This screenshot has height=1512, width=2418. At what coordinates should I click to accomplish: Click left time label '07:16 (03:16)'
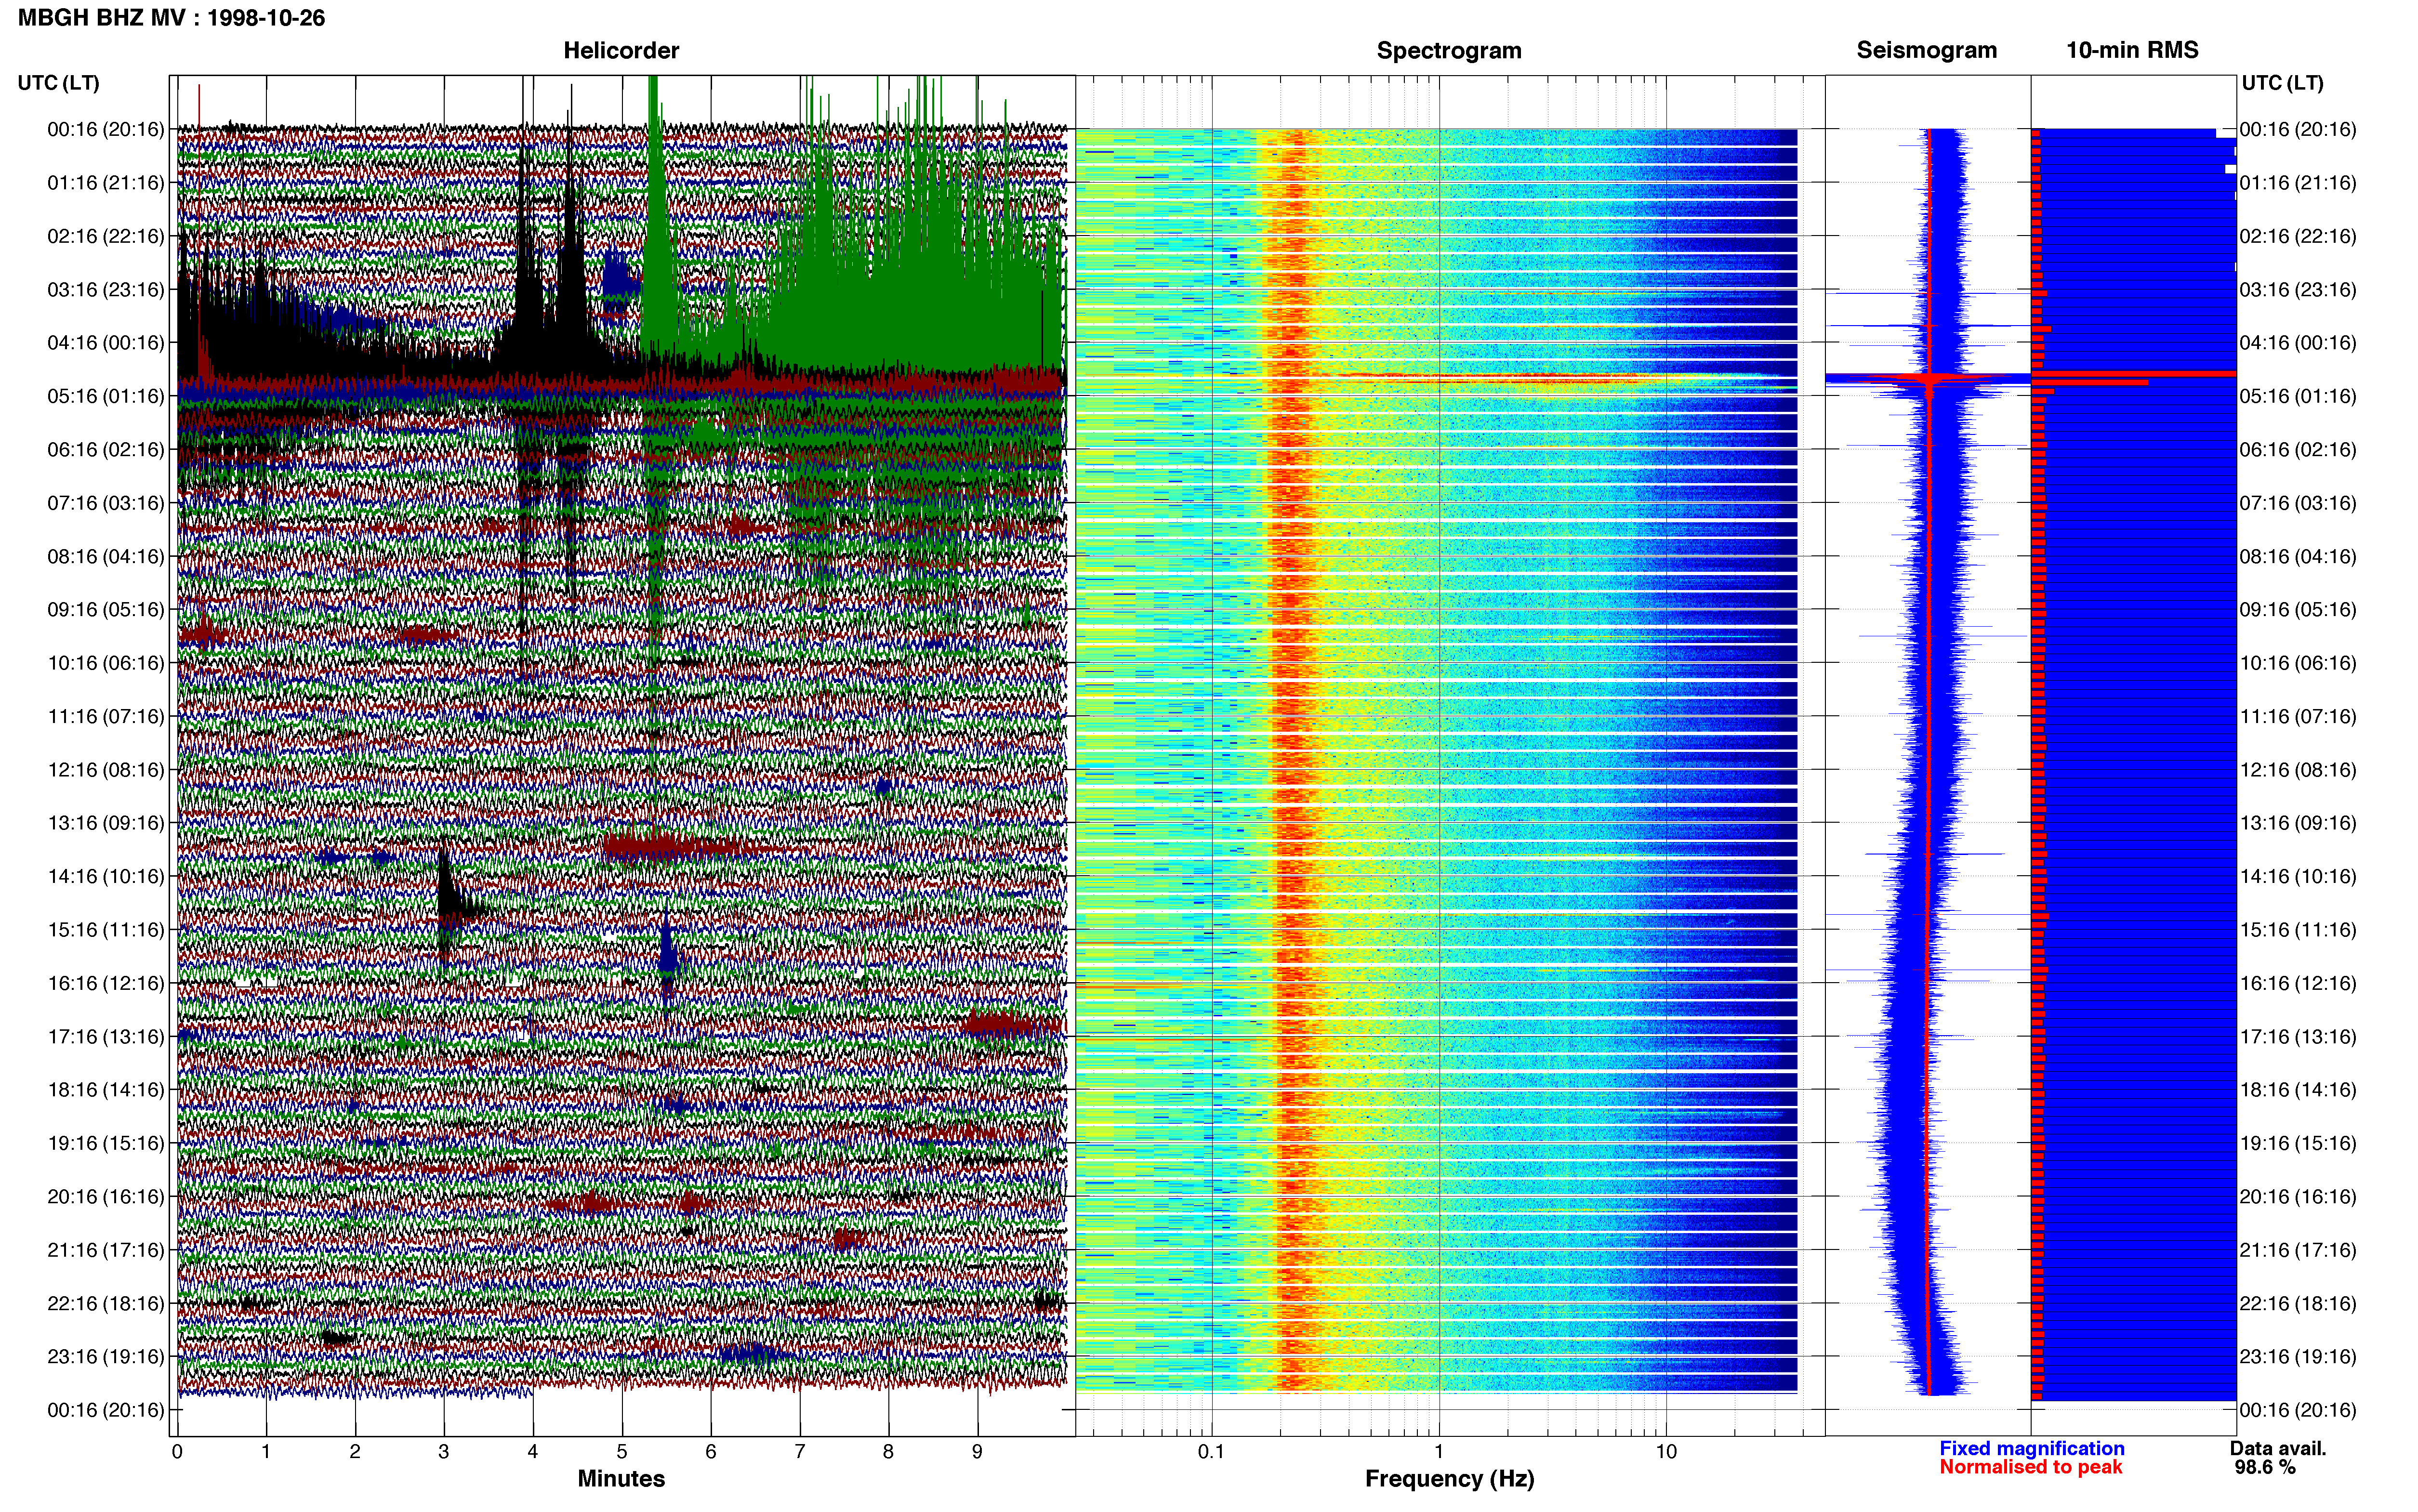click(106, 503)
